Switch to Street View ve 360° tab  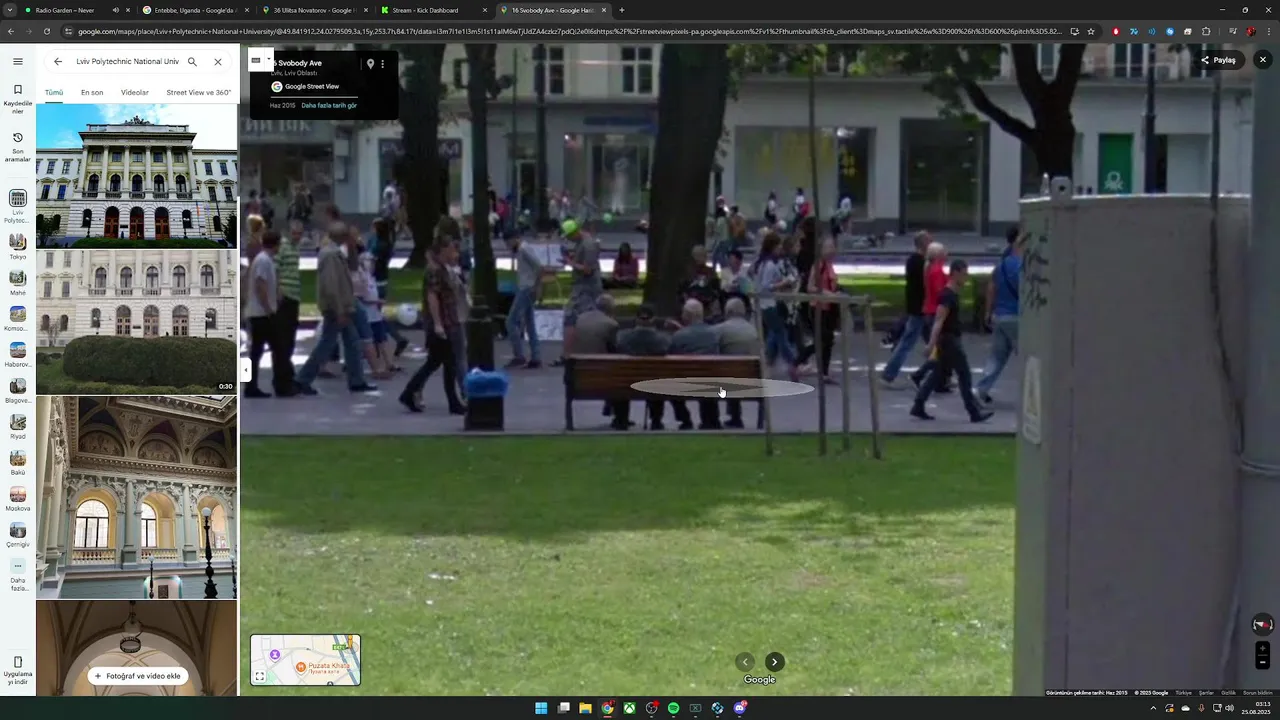199,92
